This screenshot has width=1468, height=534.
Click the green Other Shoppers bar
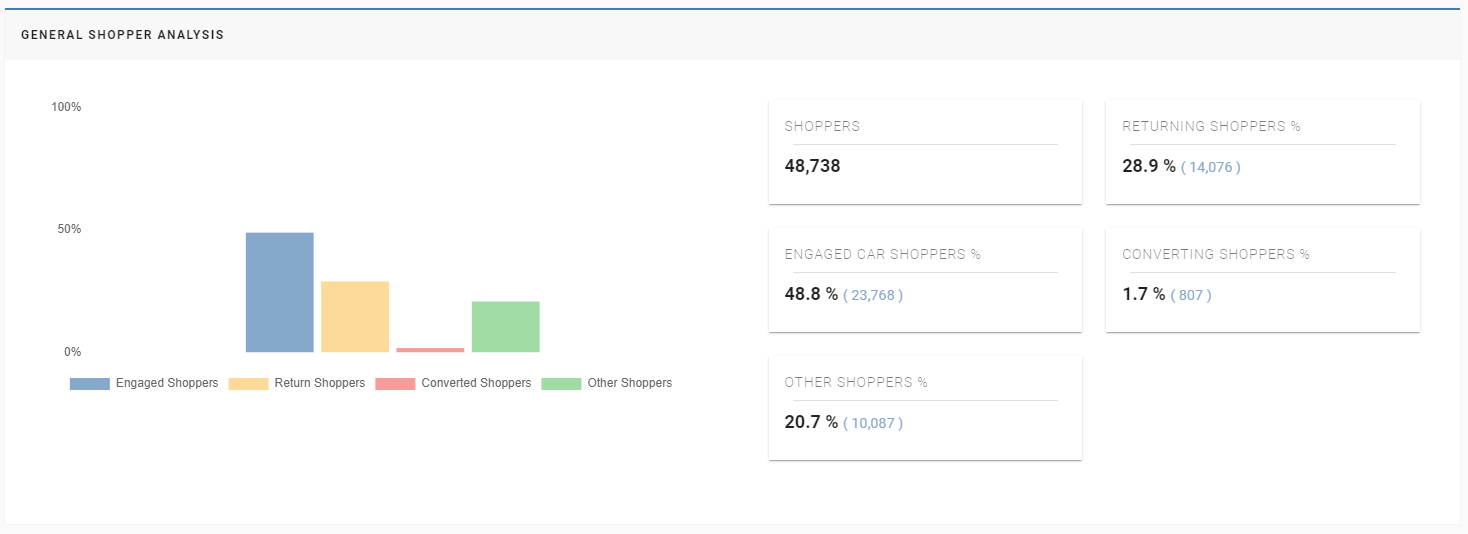(505, 326)
